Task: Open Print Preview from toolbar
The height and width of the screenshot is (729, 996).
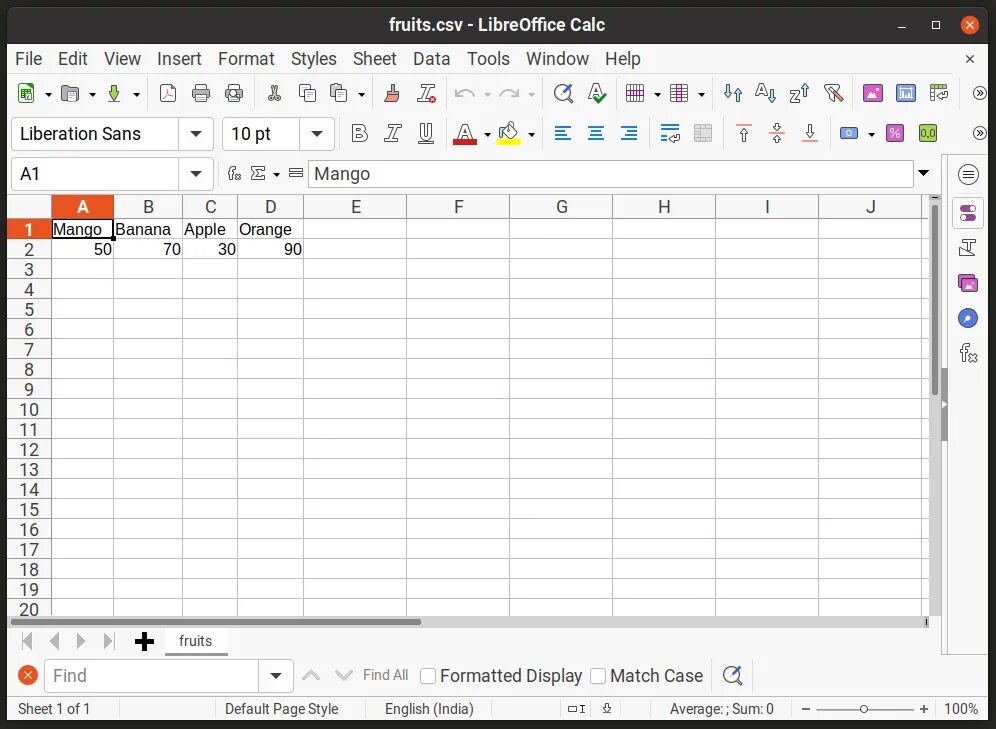Action: click(x=234, y=93)
